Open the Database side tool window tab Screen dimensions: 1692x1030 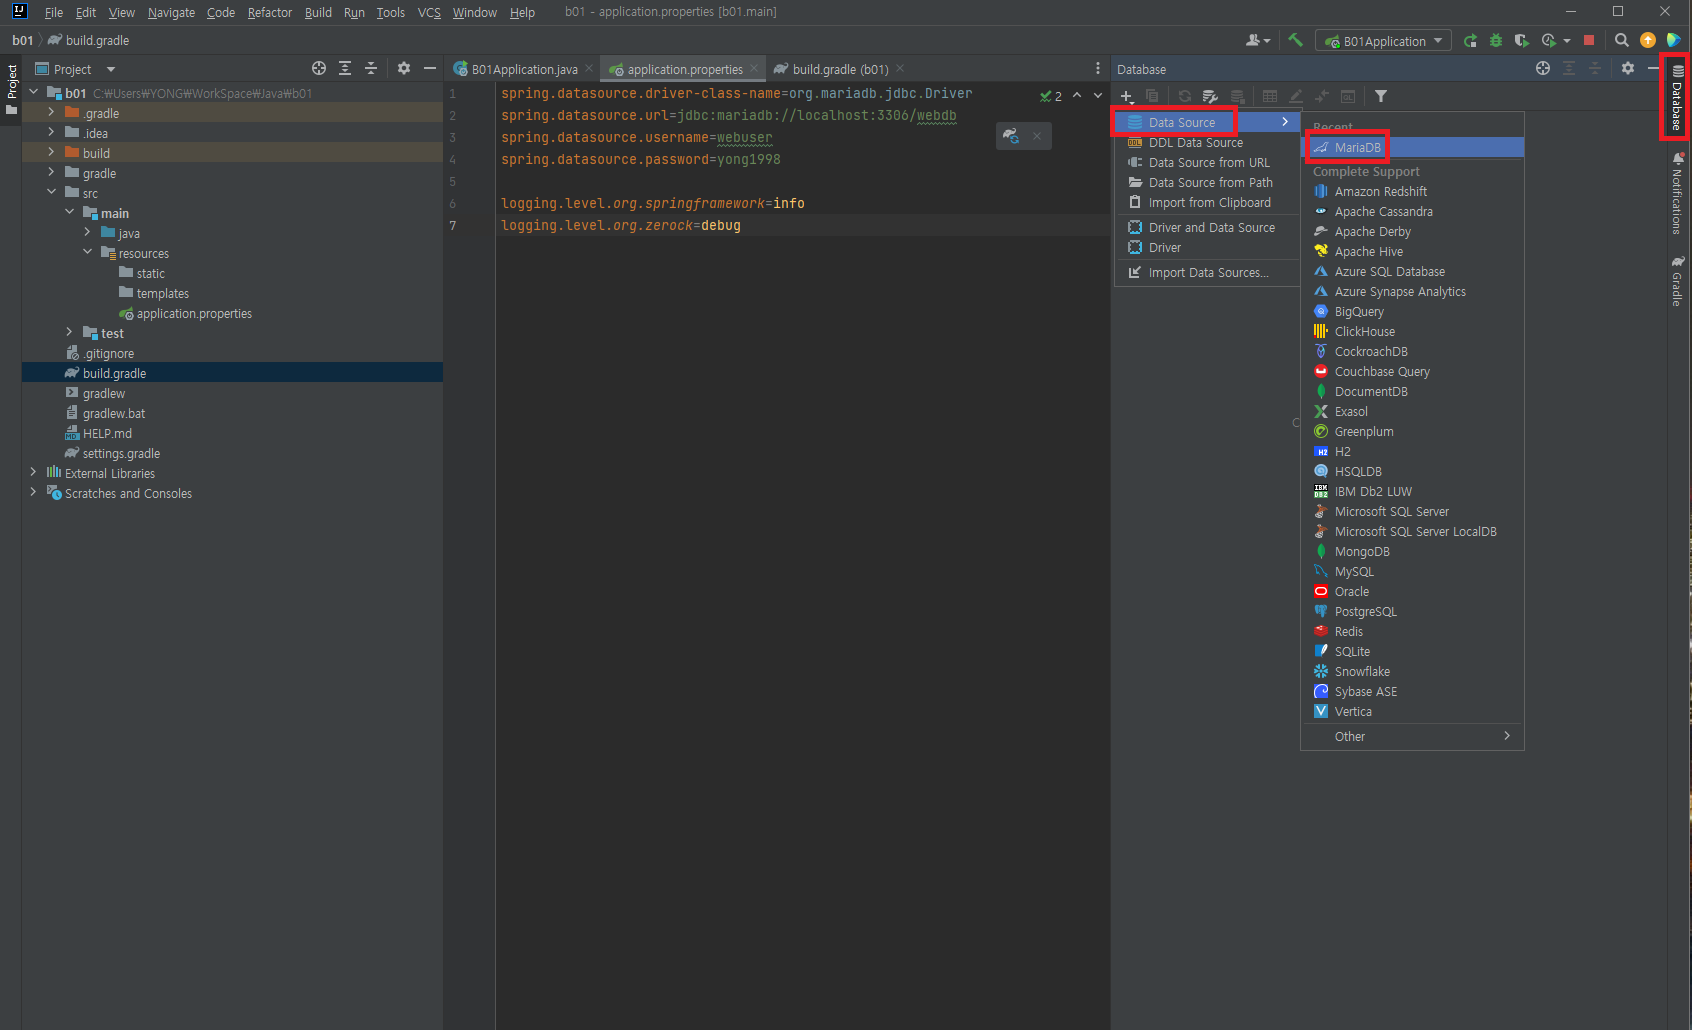click(1677, 97)
